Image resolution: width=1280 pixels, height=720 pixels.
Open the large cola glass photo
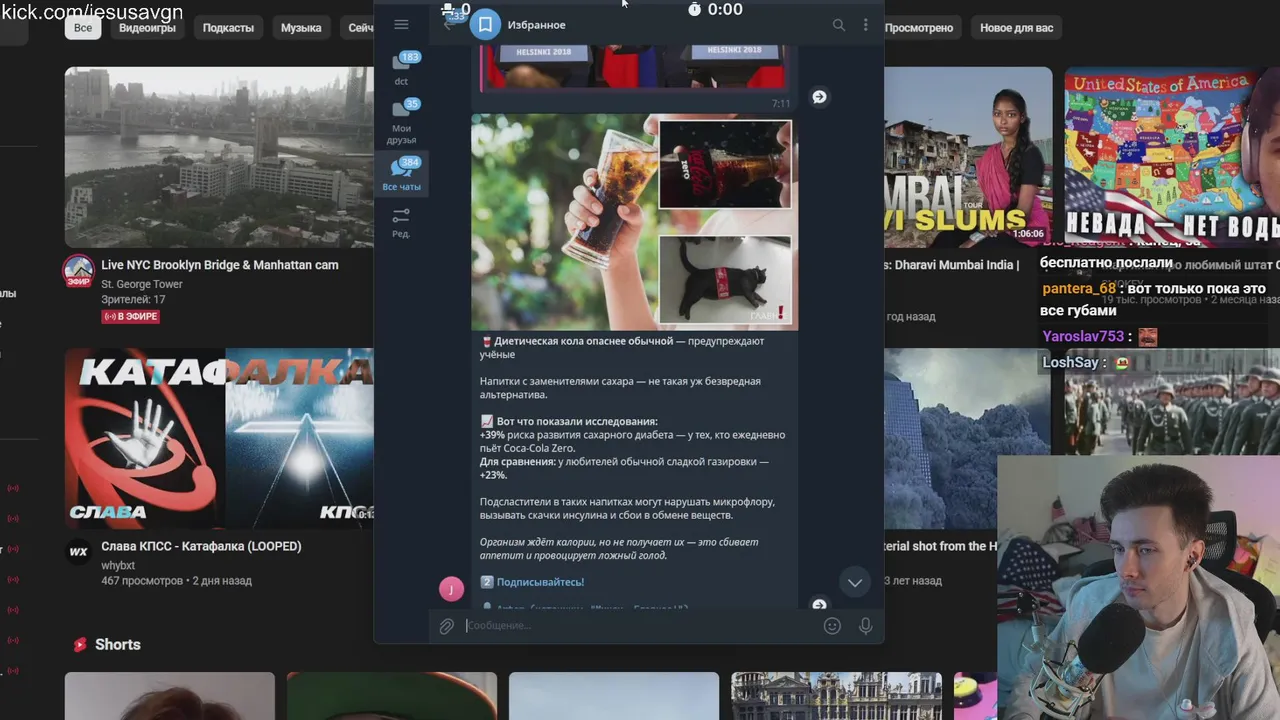[564, 222]
